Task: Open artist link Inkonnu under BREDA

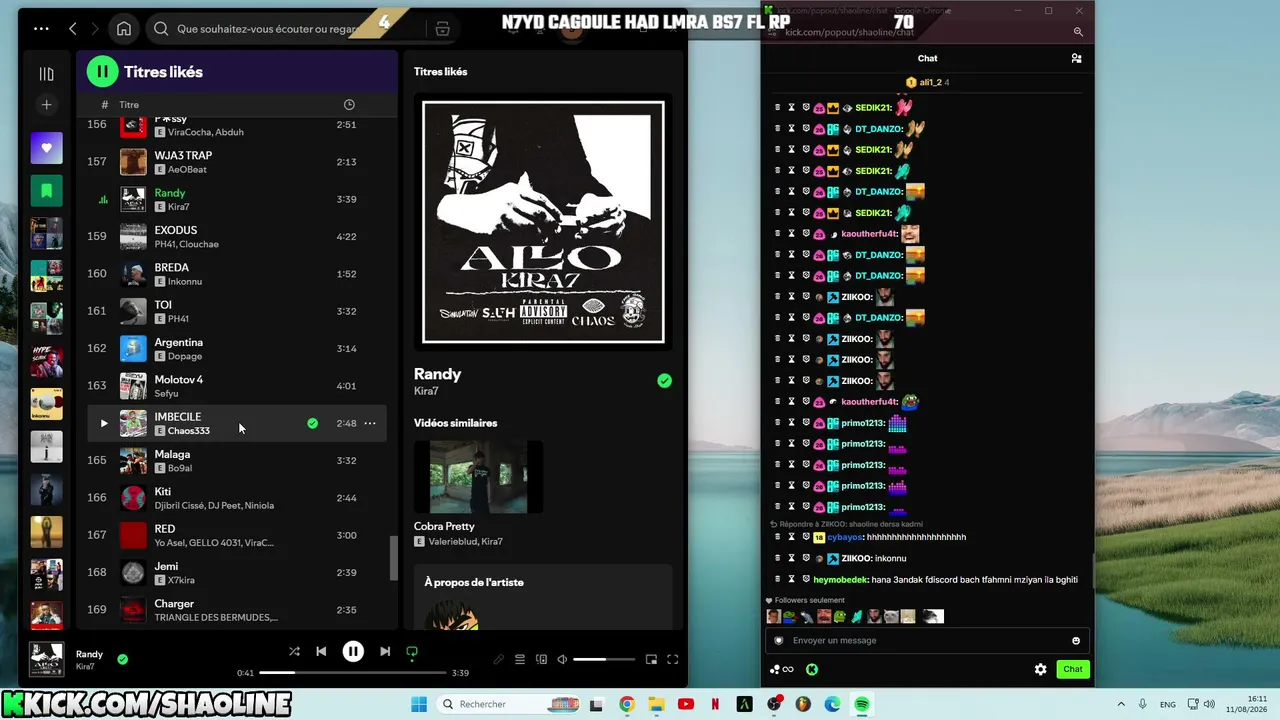Action: 185,282
